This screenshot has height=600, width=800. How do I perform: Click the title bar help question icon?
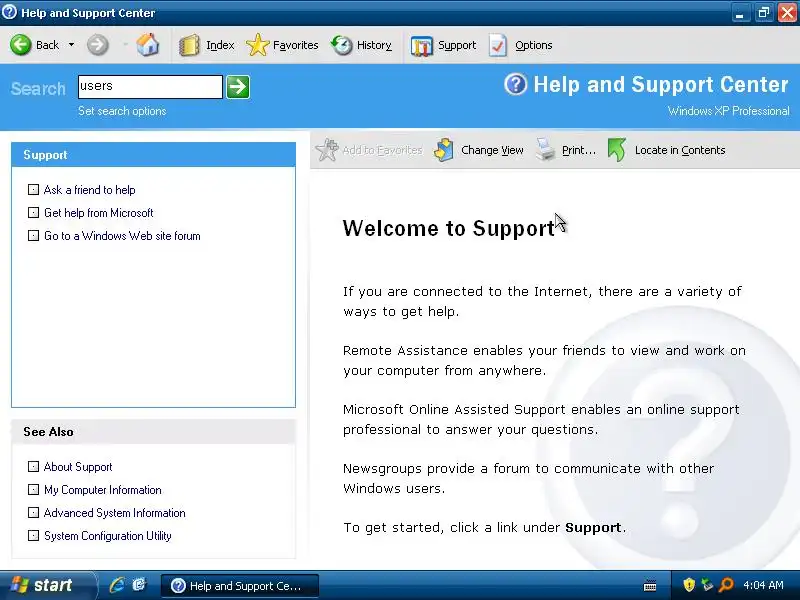(x=9, y=12)
